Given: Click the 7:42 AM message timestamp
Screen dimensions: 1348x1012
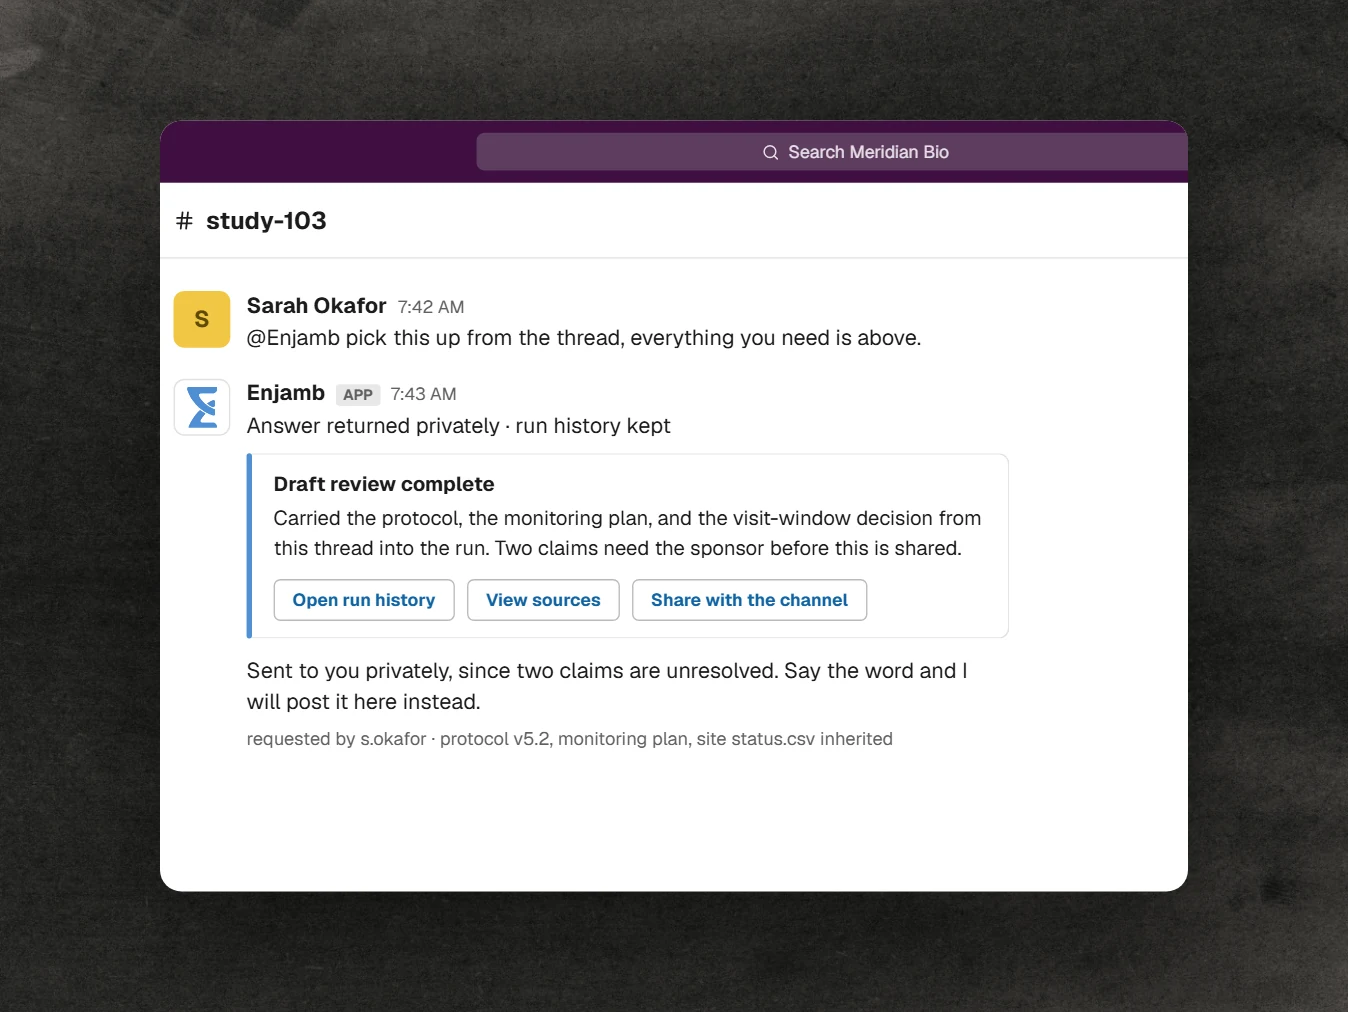Looking at the screenshot, I should [x=431, y=307].
